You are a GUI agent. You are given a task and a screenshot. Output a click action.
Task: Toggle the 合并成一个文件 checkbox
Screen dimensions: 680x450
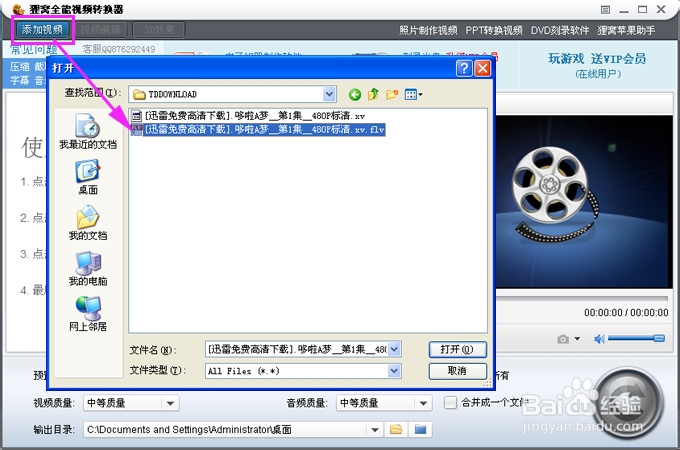[451, 403]
